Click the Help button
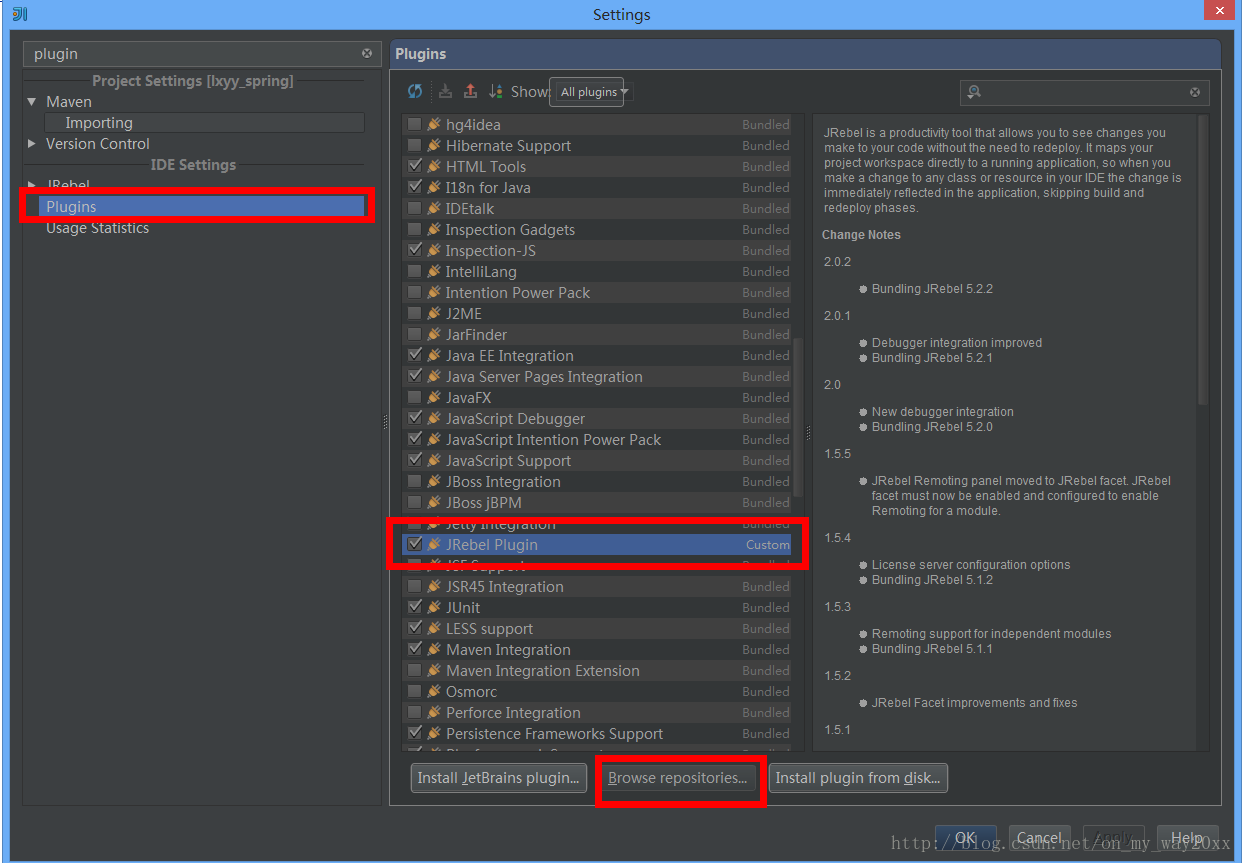 pyautogui.click(x=1187, y=838)
